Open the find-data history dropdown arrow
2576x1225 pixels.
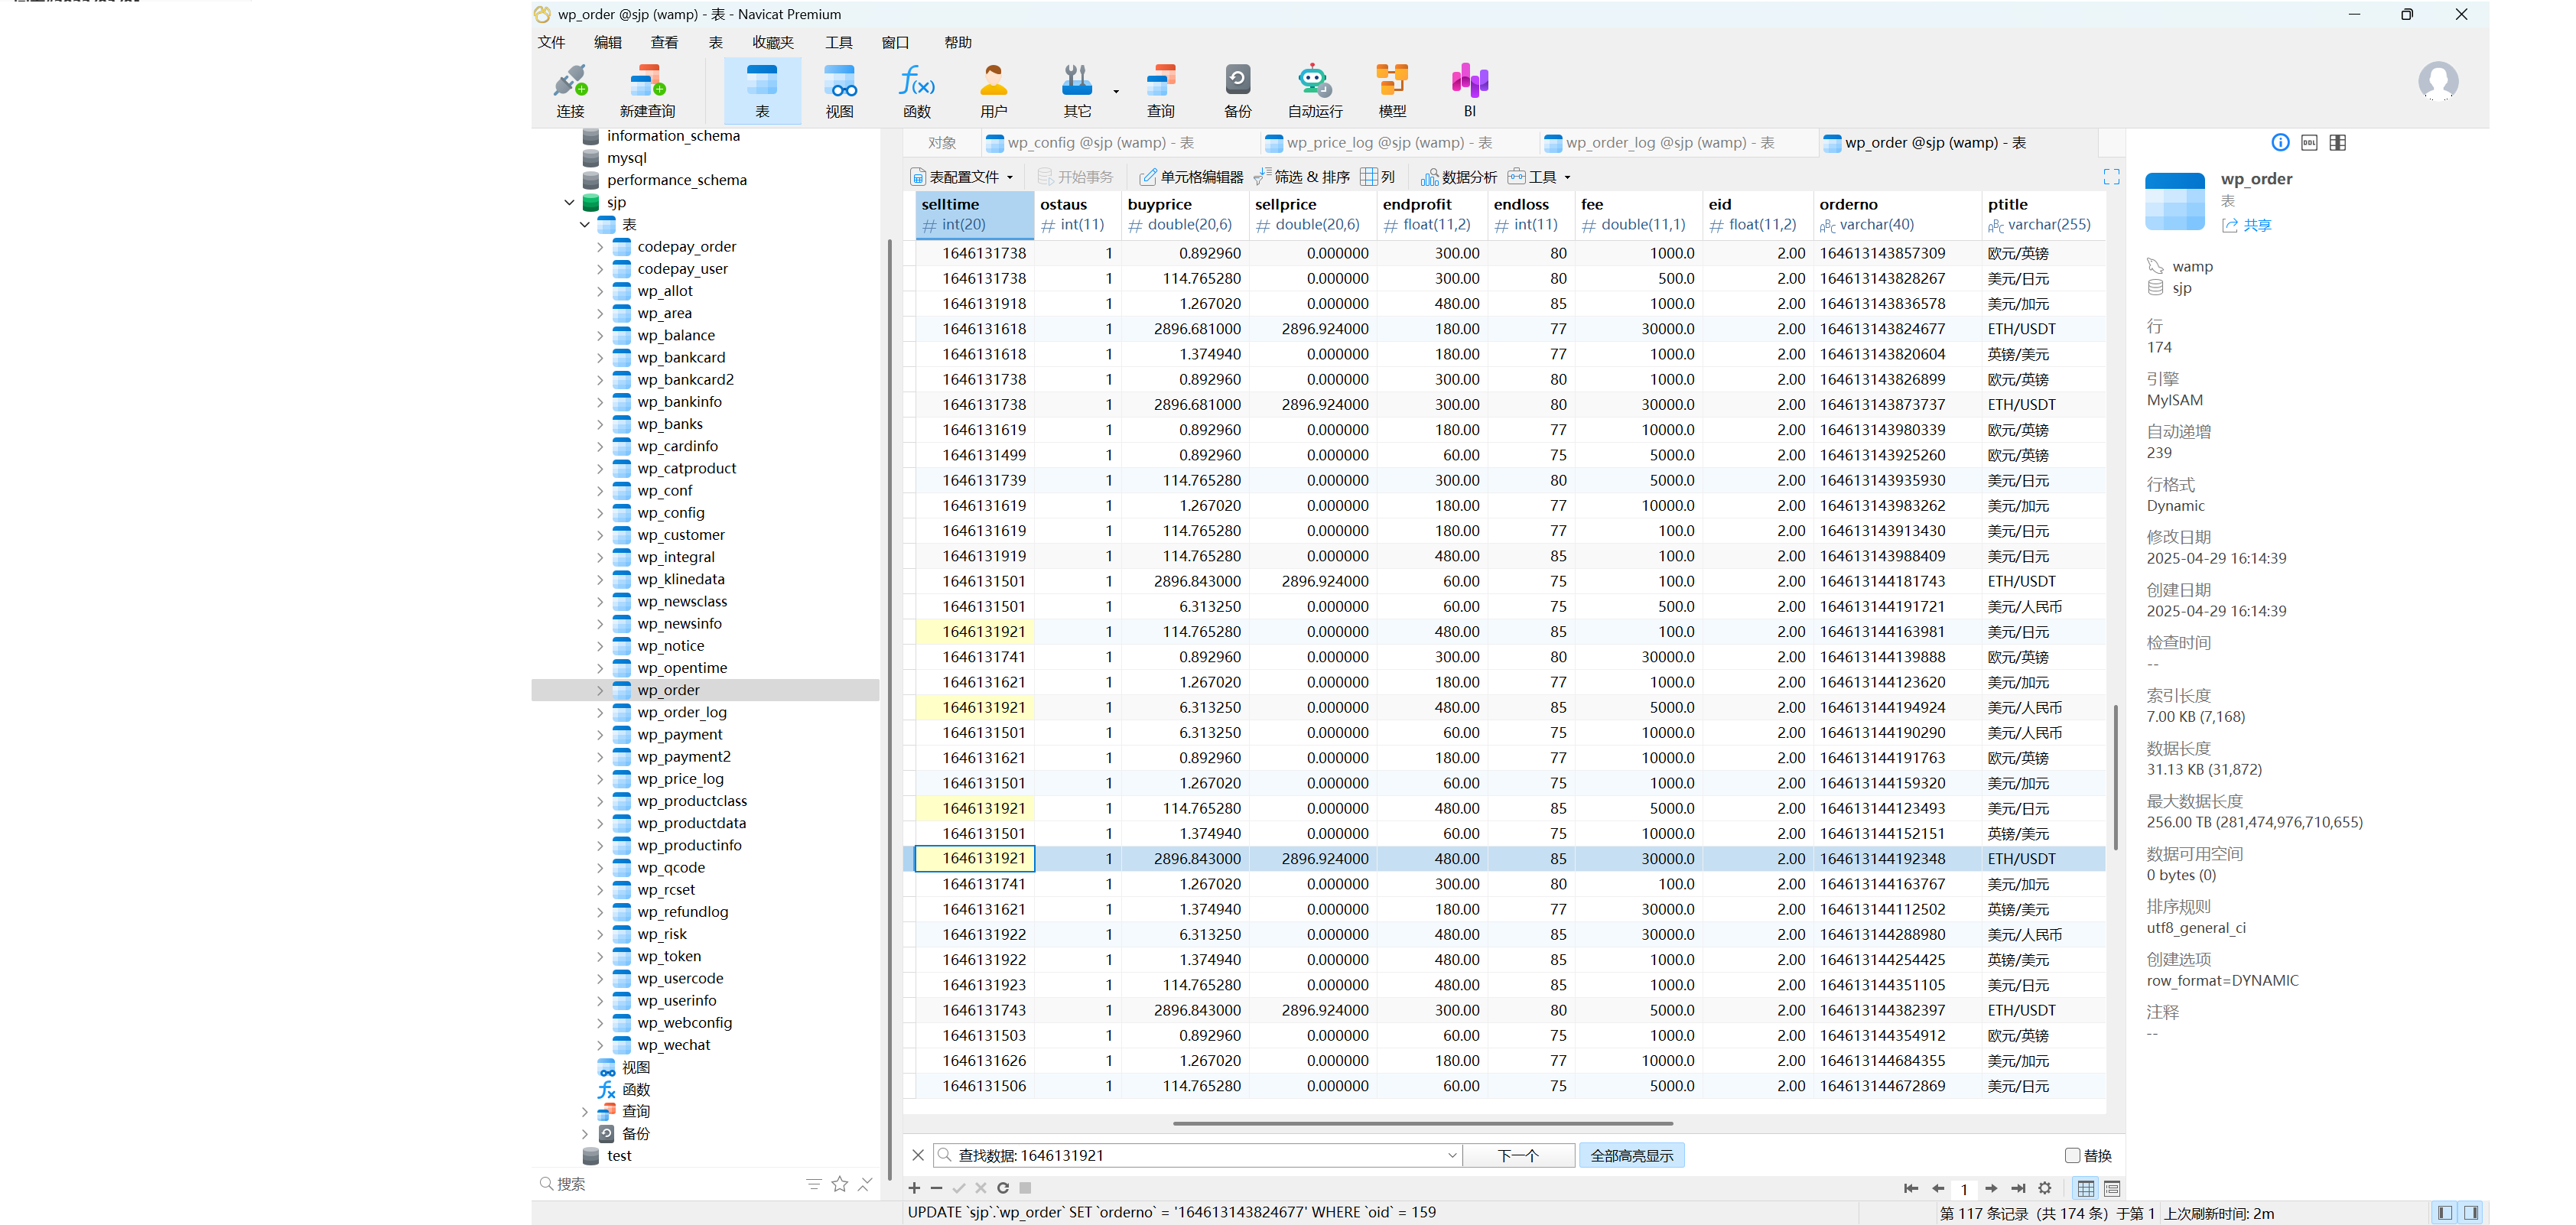click(1452, 1155)
